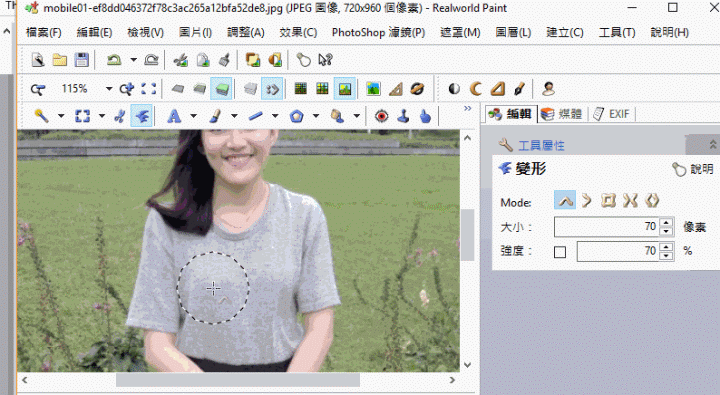Click the light bulb tips icon
The image size is (720, 395).
[303, 60]
